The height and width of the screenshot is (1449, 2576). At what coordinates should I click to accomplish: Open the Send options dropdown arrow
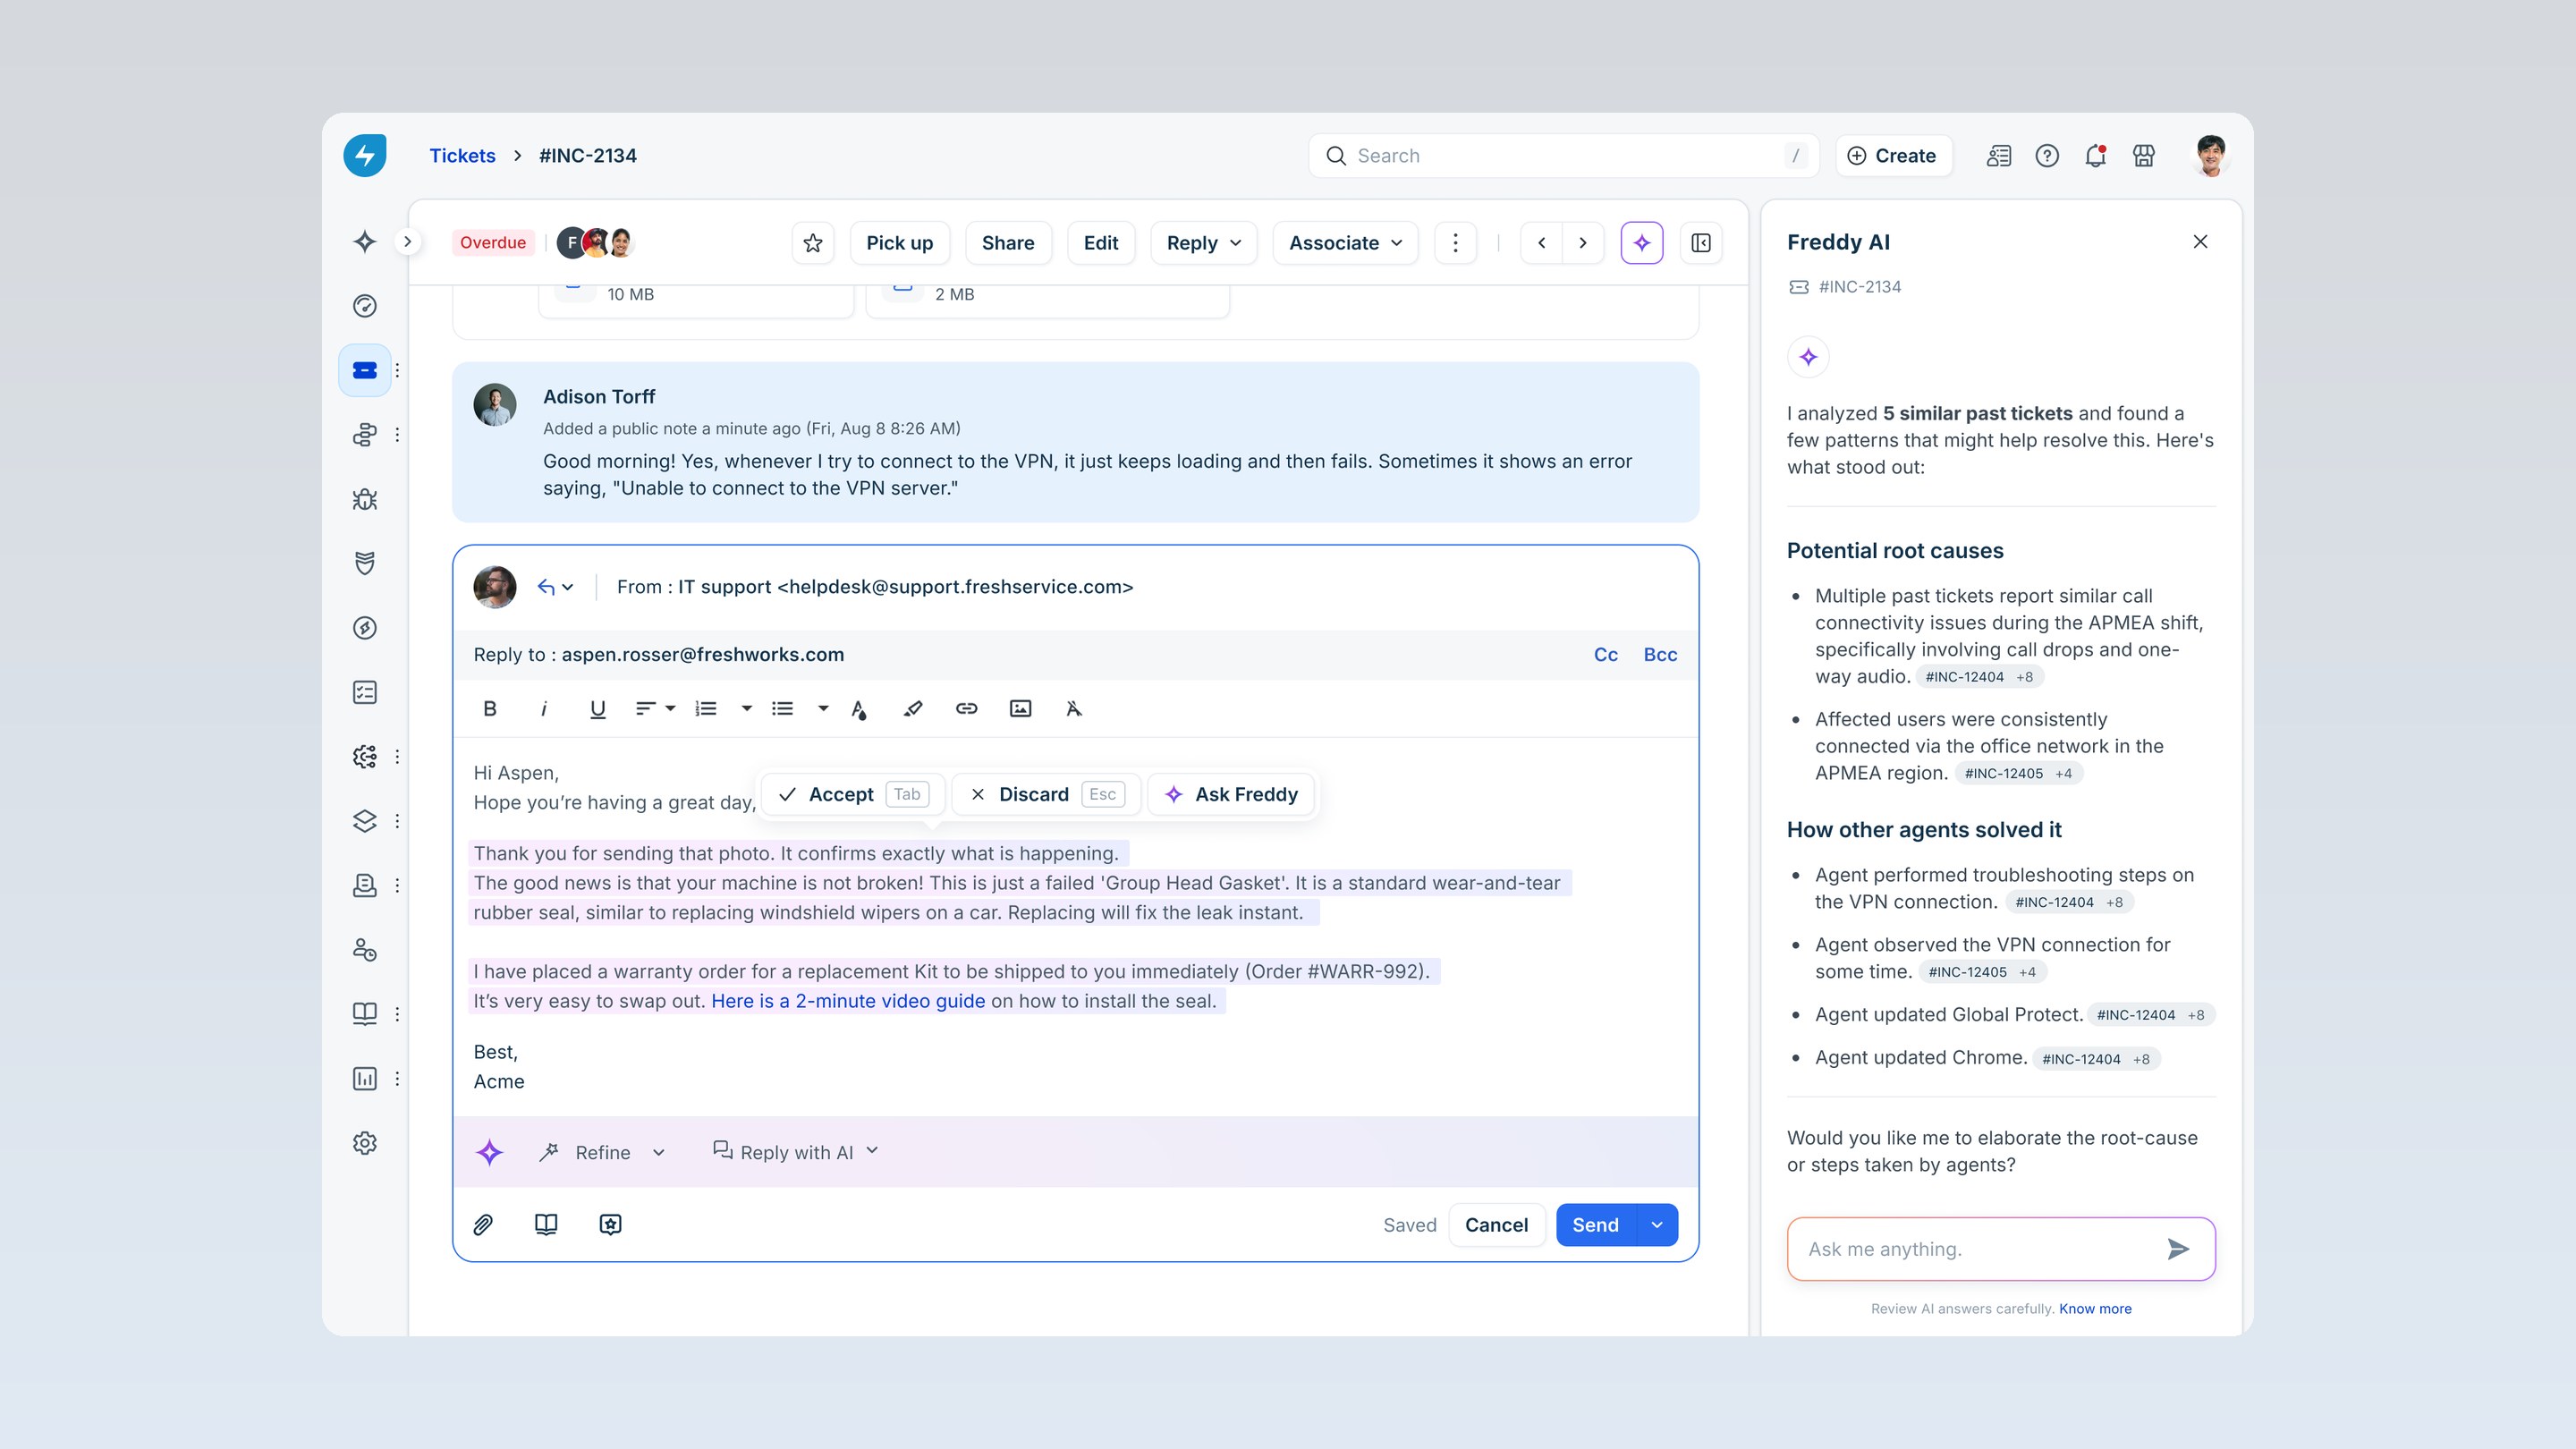[1657, 1225]
